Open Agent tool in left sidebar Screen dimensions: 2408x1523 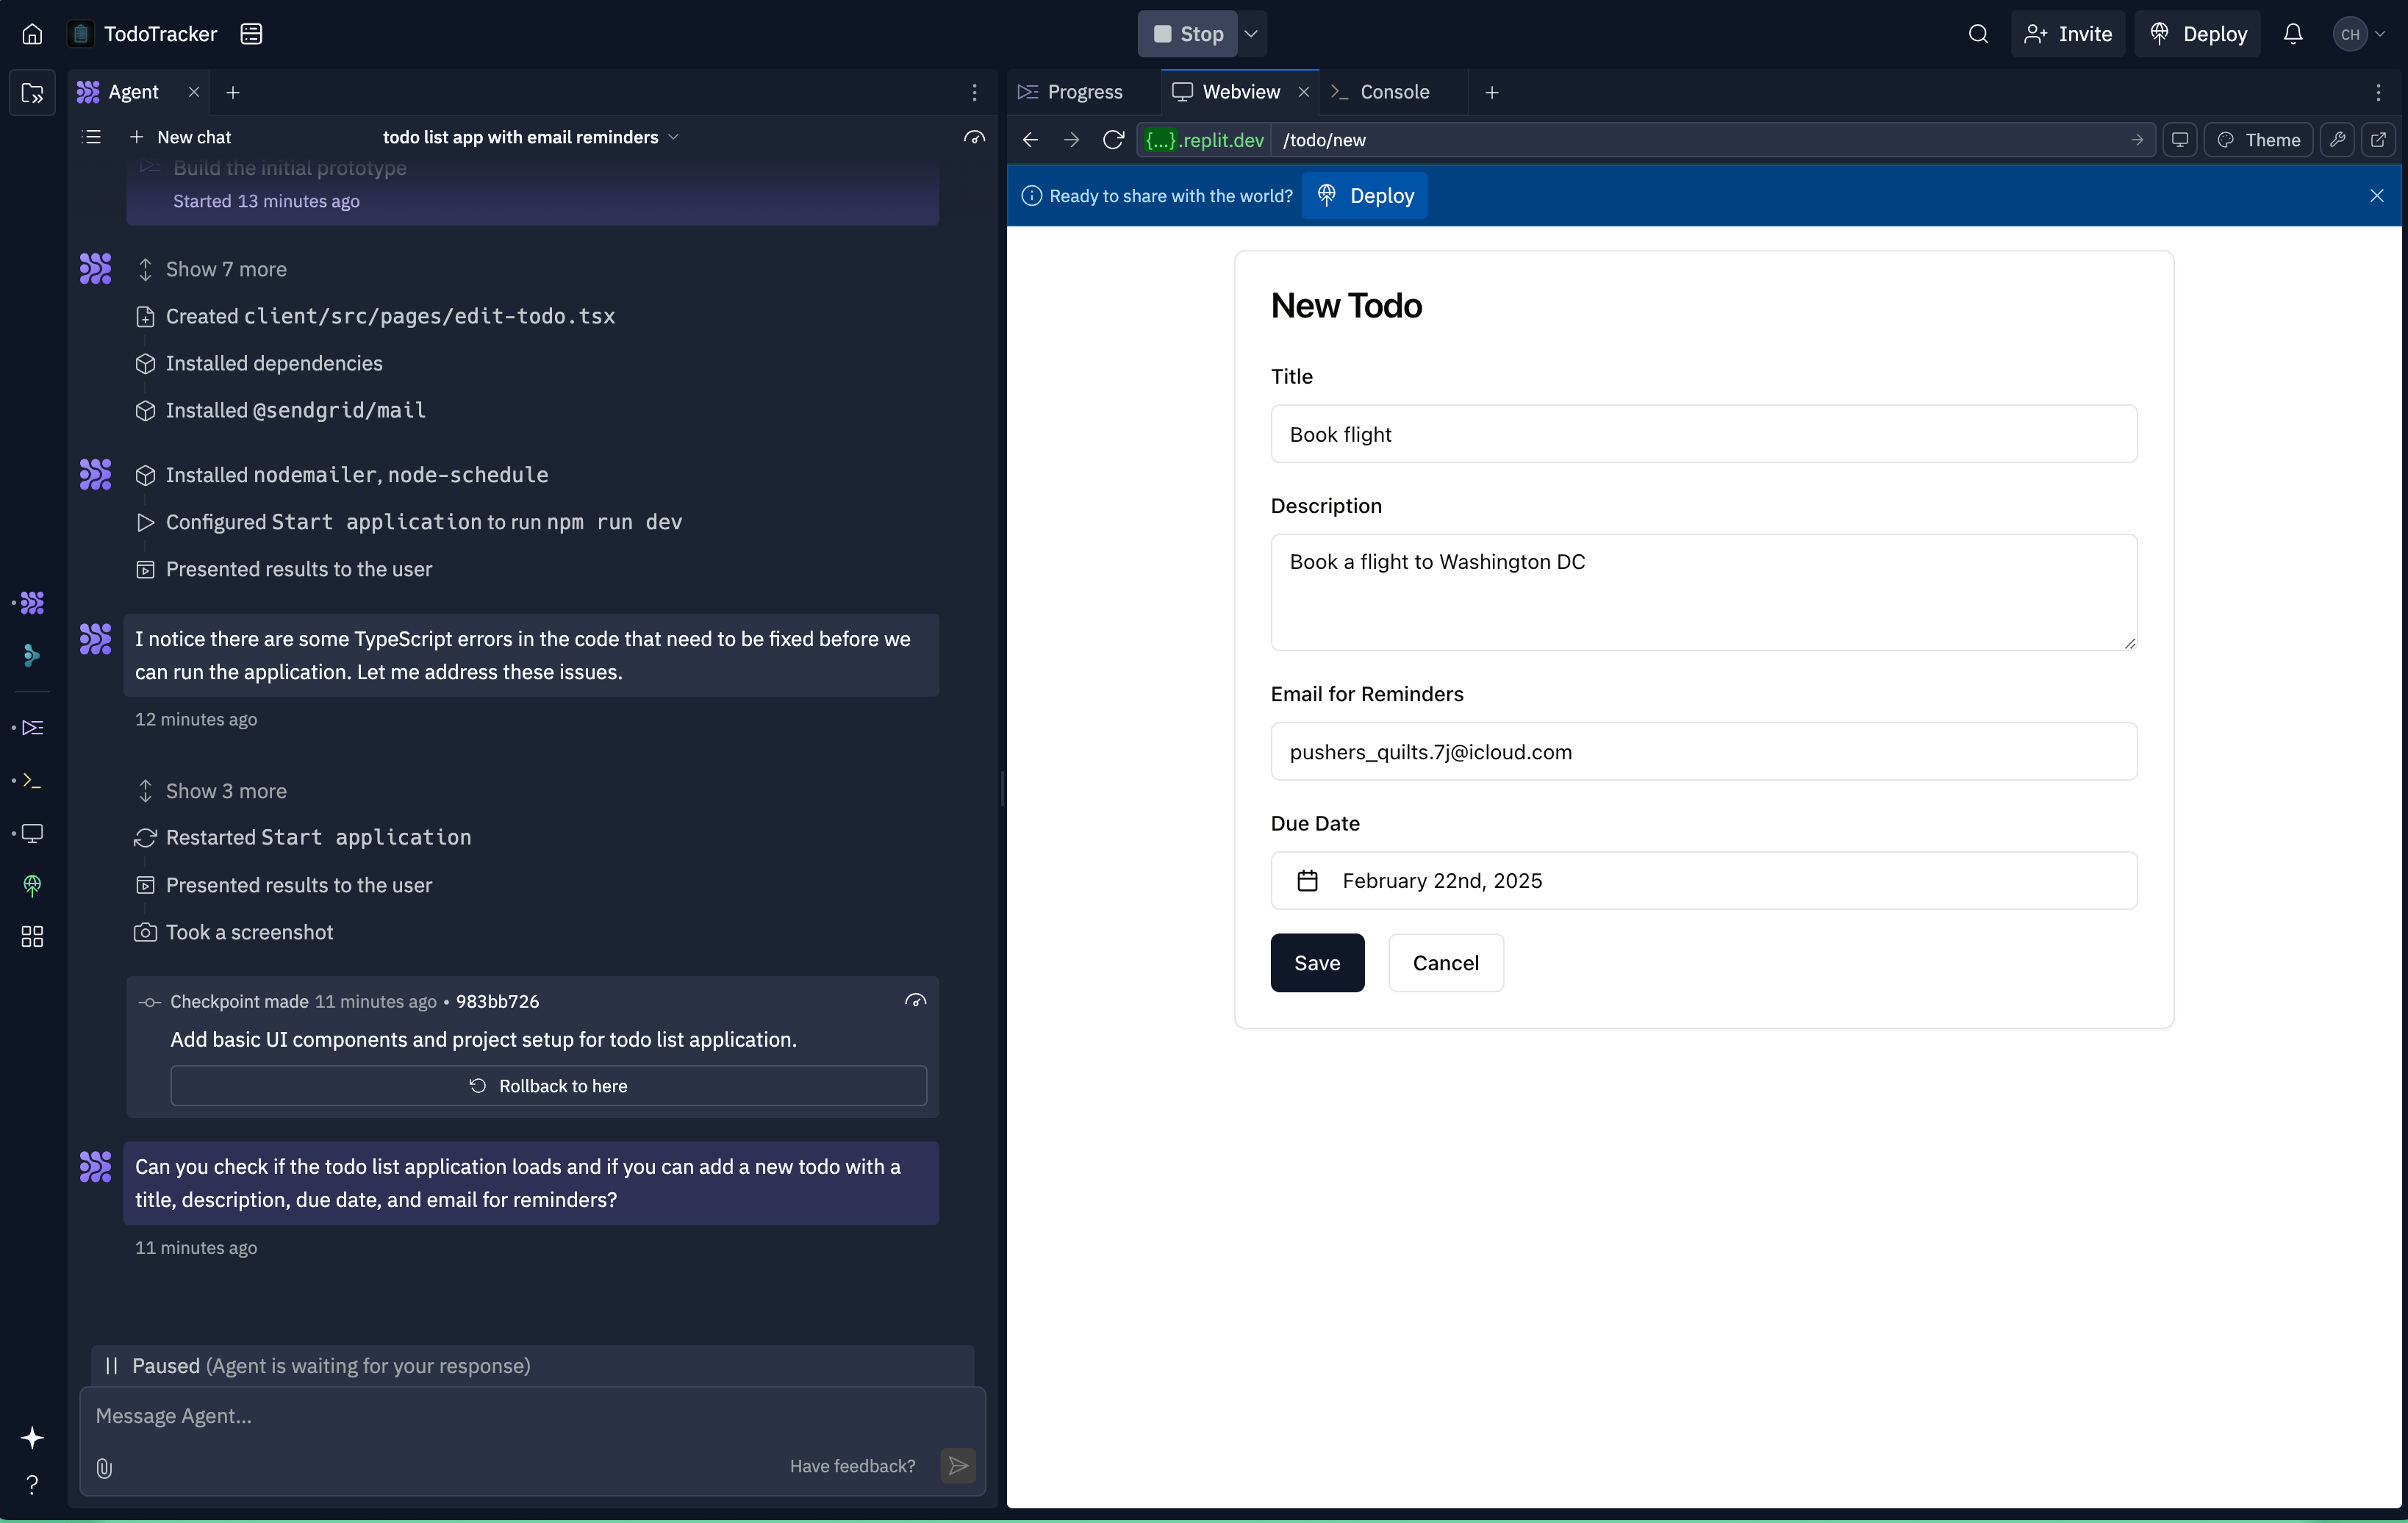tap(32, 602)
